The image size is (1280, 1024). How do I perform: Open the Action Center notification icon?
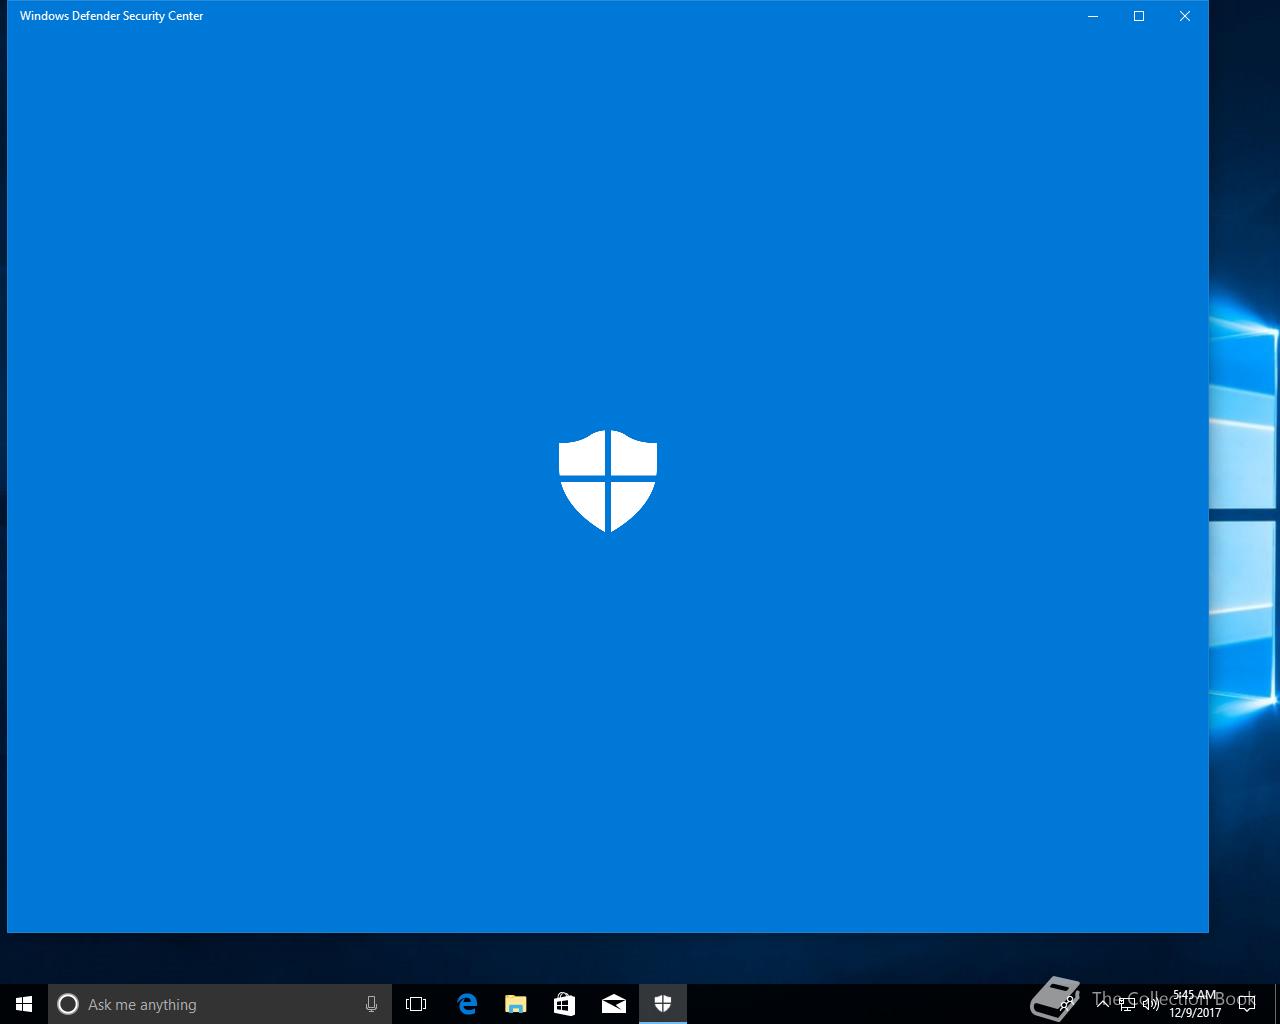coord(1246,1004)
